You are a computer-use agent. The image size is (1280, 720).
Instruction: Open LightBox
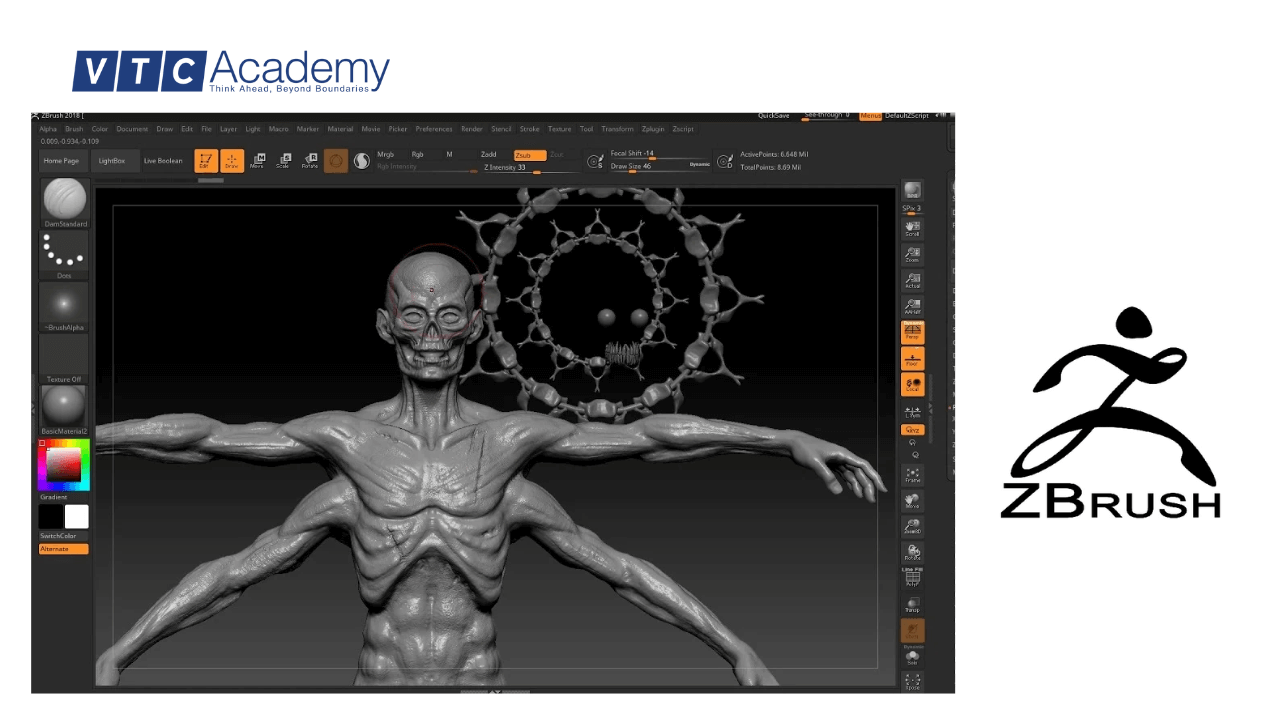point(113,161)
